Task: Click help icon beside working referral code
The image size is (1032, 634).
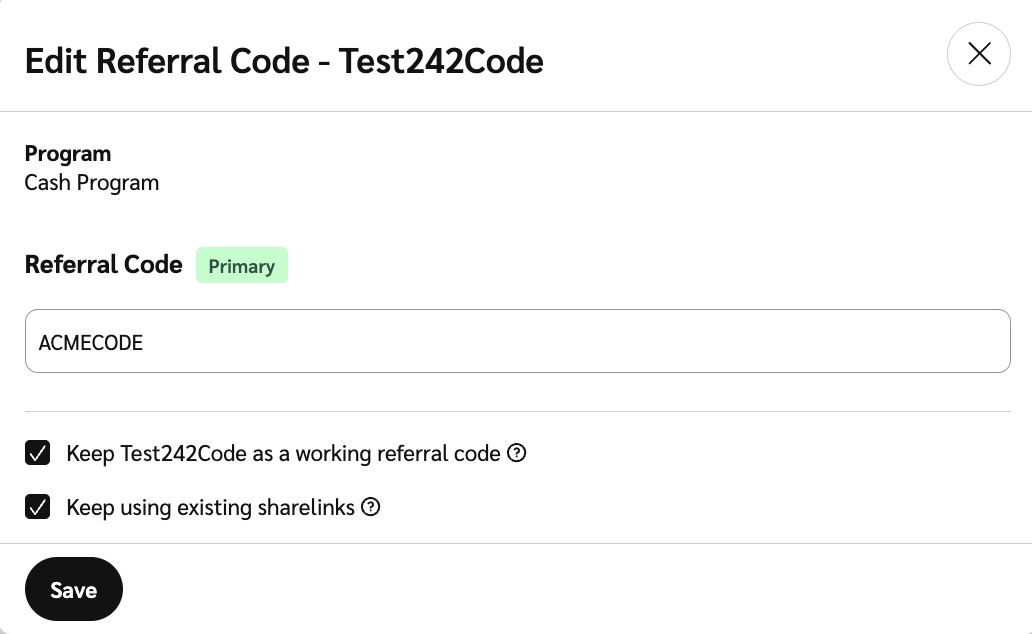Action: click(x=517, y=453)
